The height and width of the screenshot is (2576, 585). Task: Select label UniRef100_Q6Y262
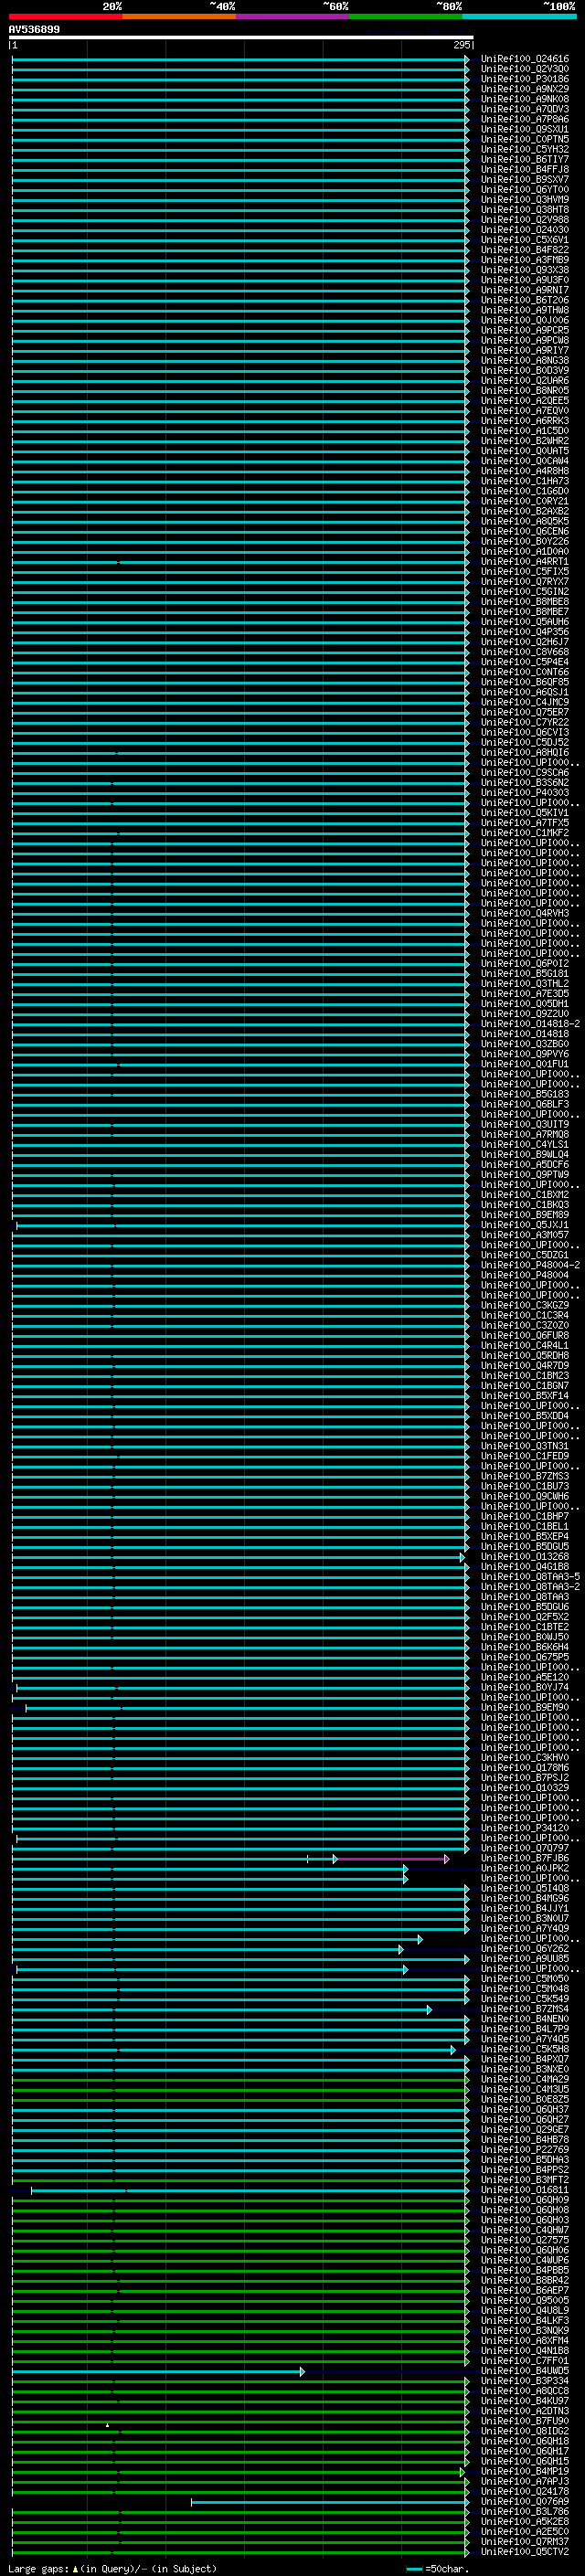(x=525, y=1949)
